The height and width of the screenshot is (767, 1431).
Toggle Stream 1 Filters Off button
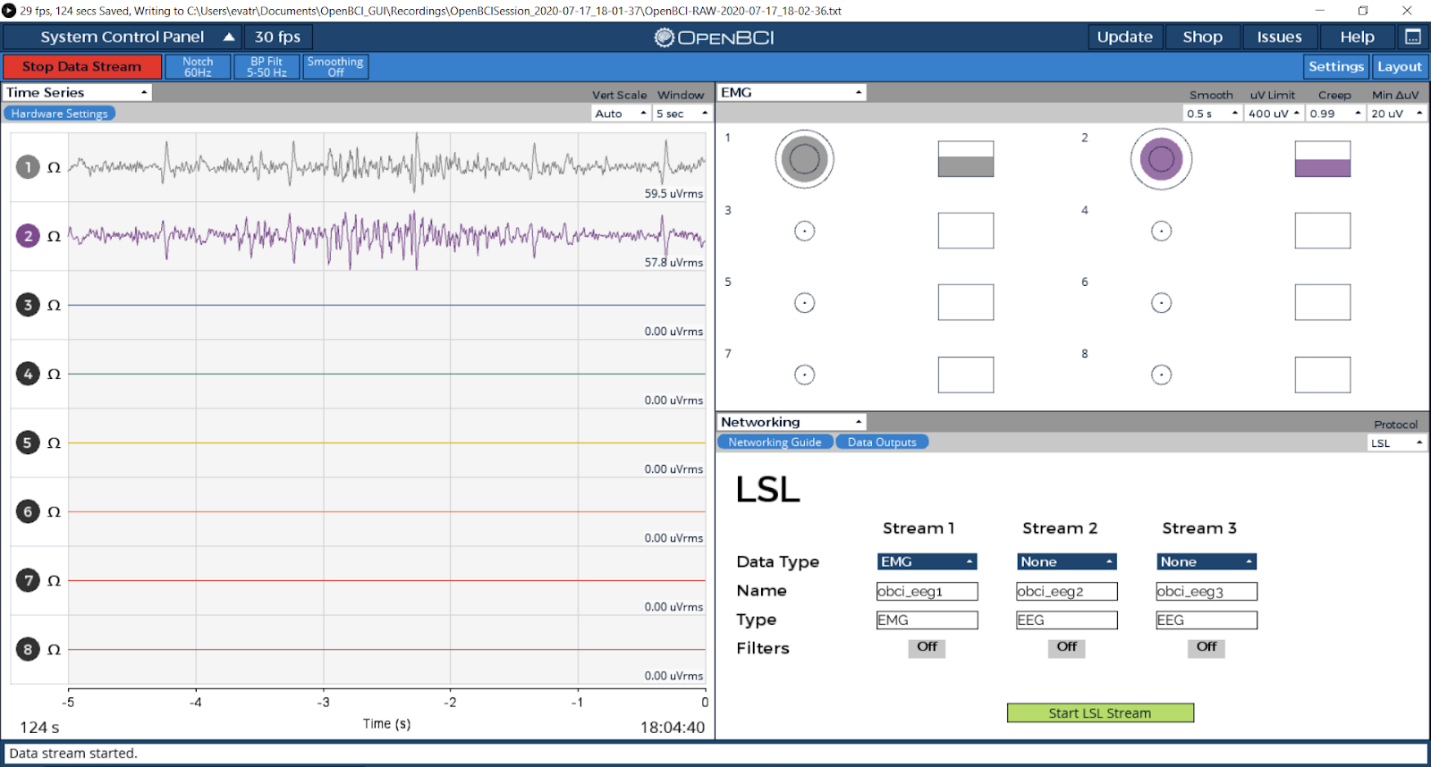pos(927,647)
